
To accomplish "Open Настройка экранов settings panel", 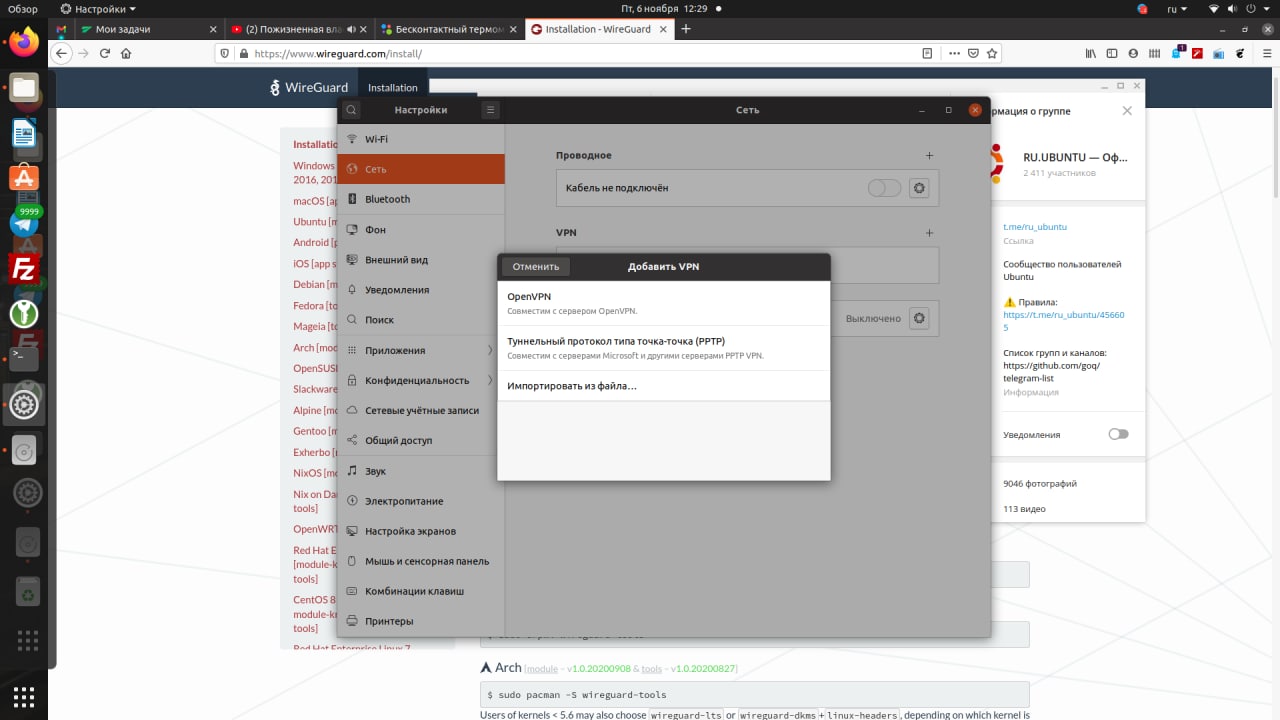I will click(421, 530).
